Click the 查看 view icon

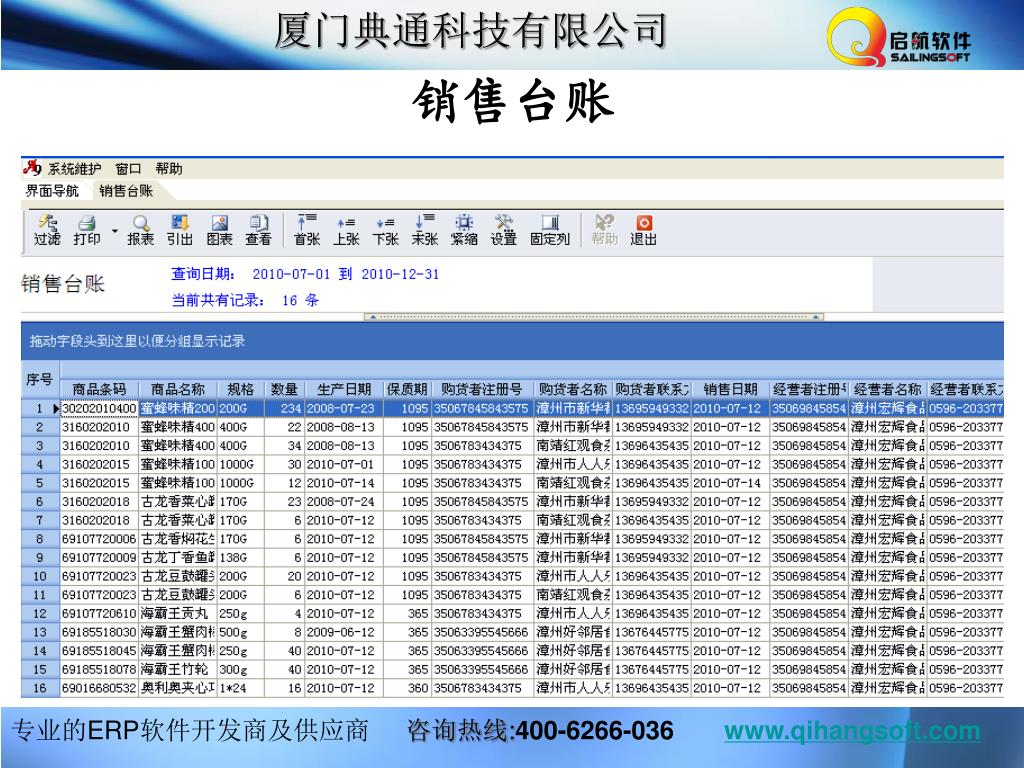[x=259, y=230]
